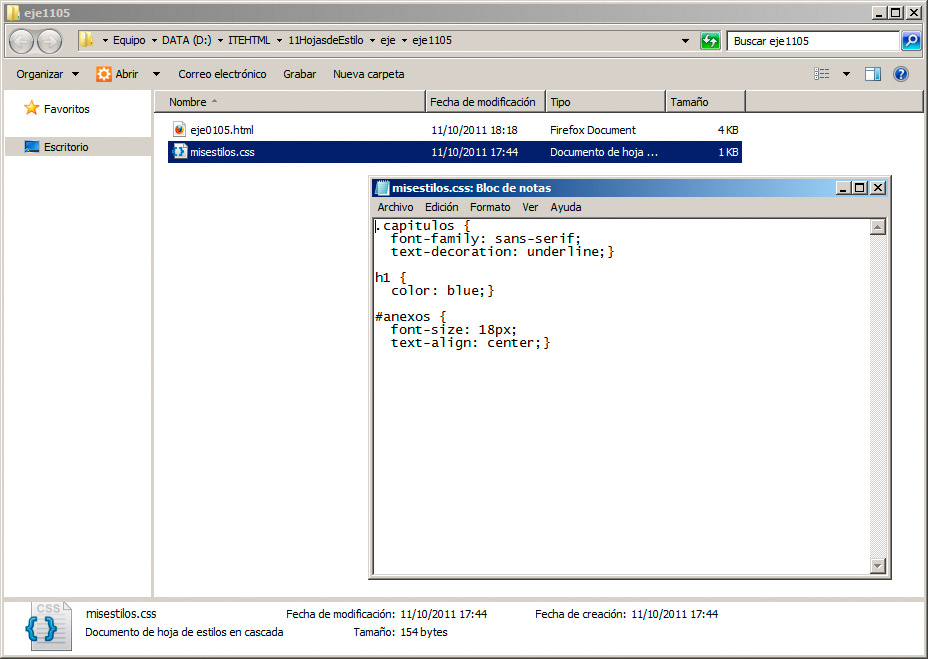Open the Abrir dropdown arrow
Image resolution: width=928 pixels, height=659 pixels.
pyautogui.click(x=156, y=74)
